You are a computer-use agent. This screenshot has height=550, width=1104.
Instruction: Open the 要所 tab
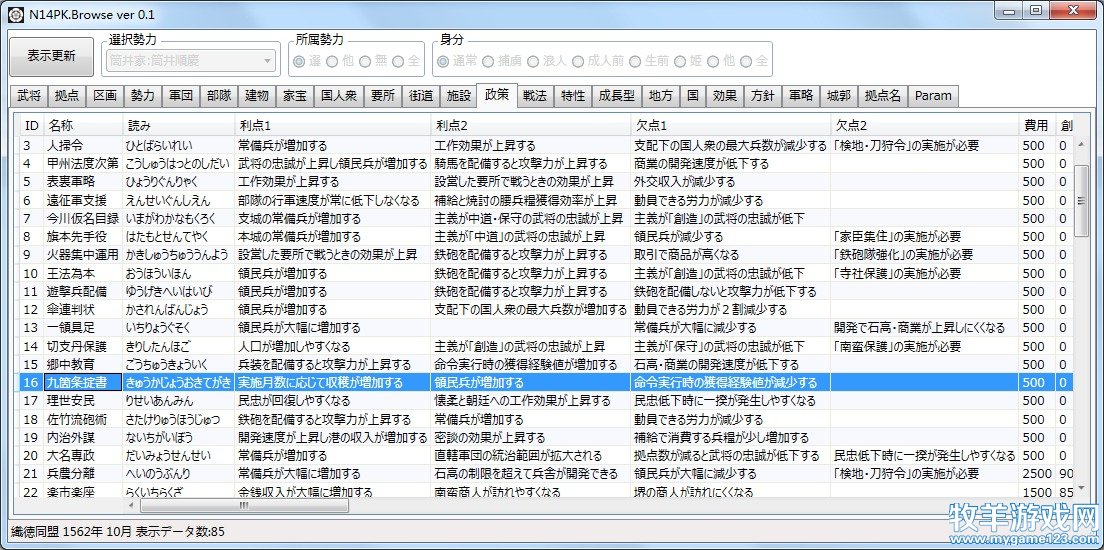coord(383,96)
